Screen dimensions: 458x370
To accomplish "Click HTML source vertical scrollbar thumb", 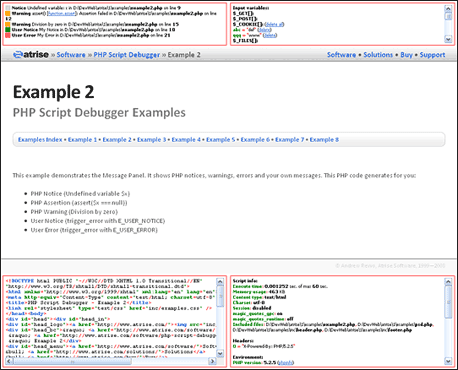I will click(220, 296).
